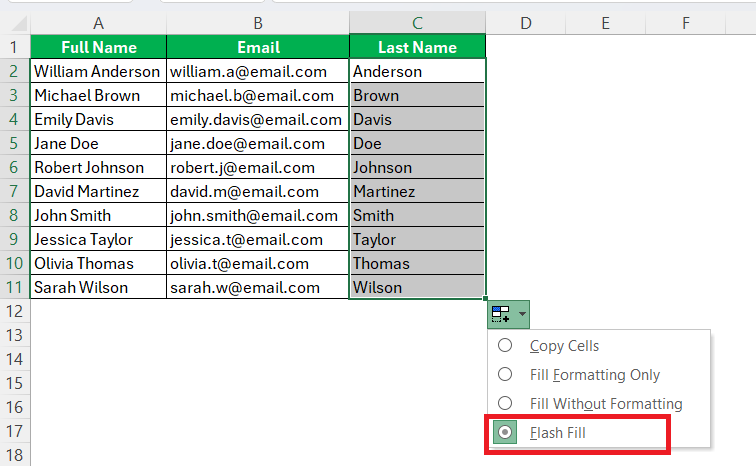
Task: Click the Brown cell in column C
Action: coord(418,95)
